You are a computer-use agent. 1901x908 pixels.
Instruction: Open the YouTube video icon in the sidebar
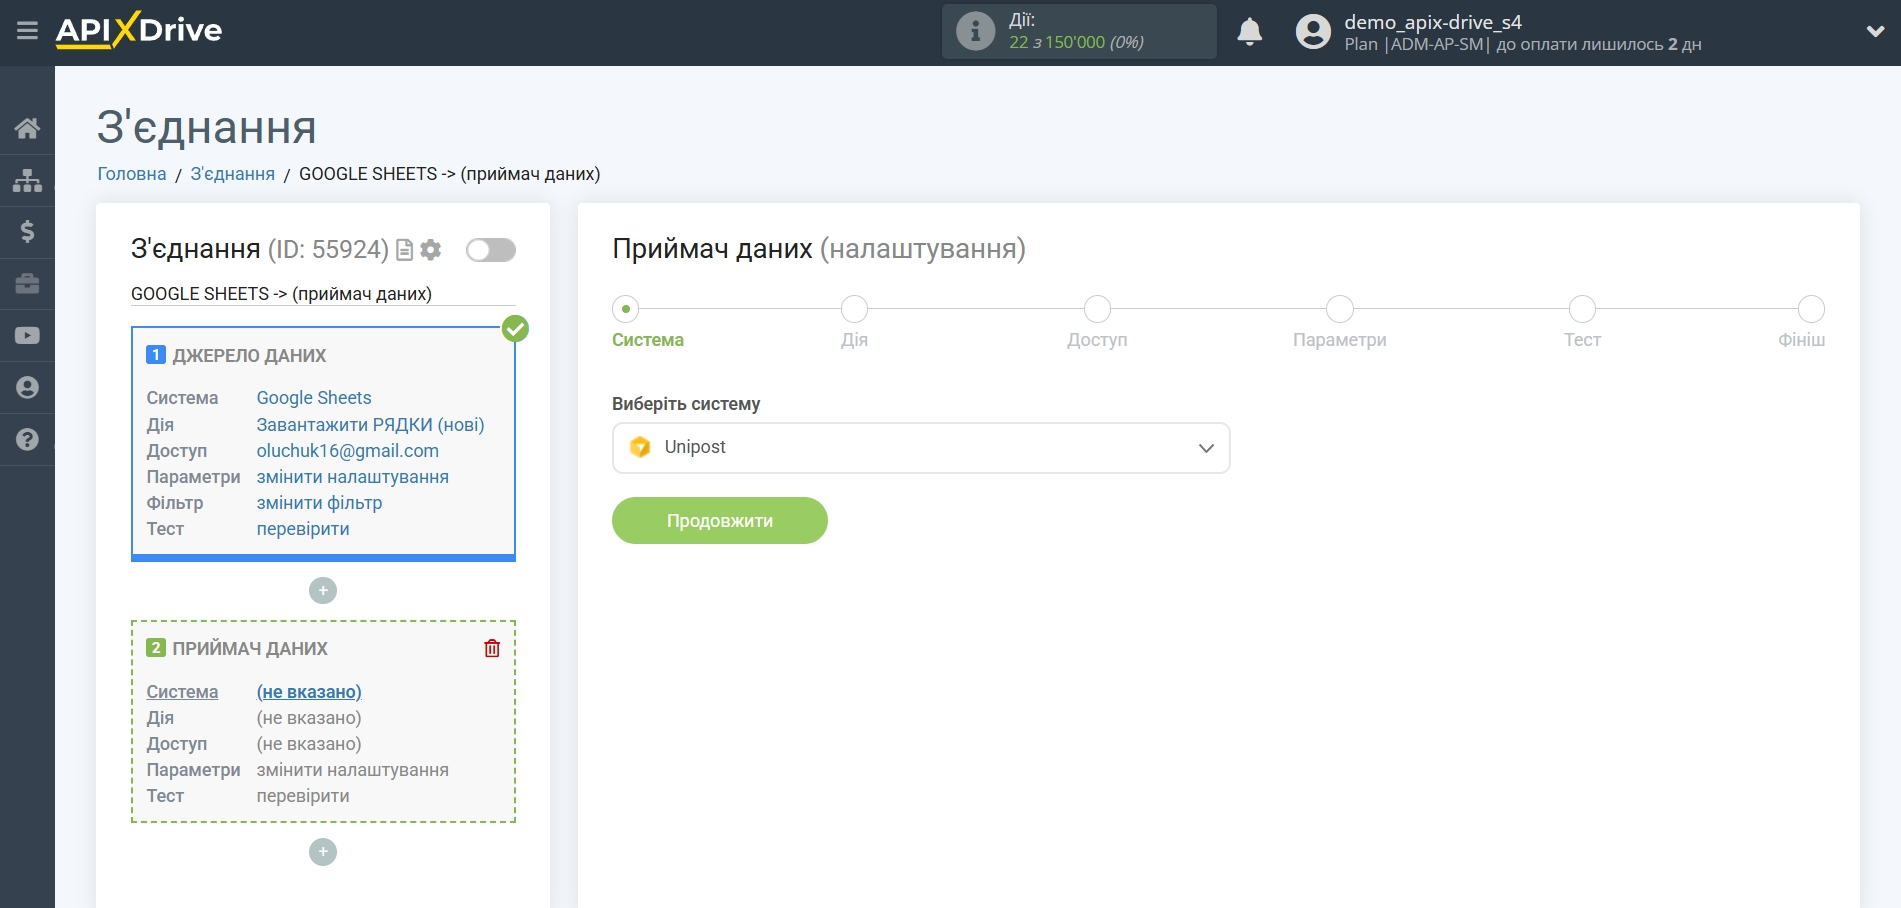[27, 336]
